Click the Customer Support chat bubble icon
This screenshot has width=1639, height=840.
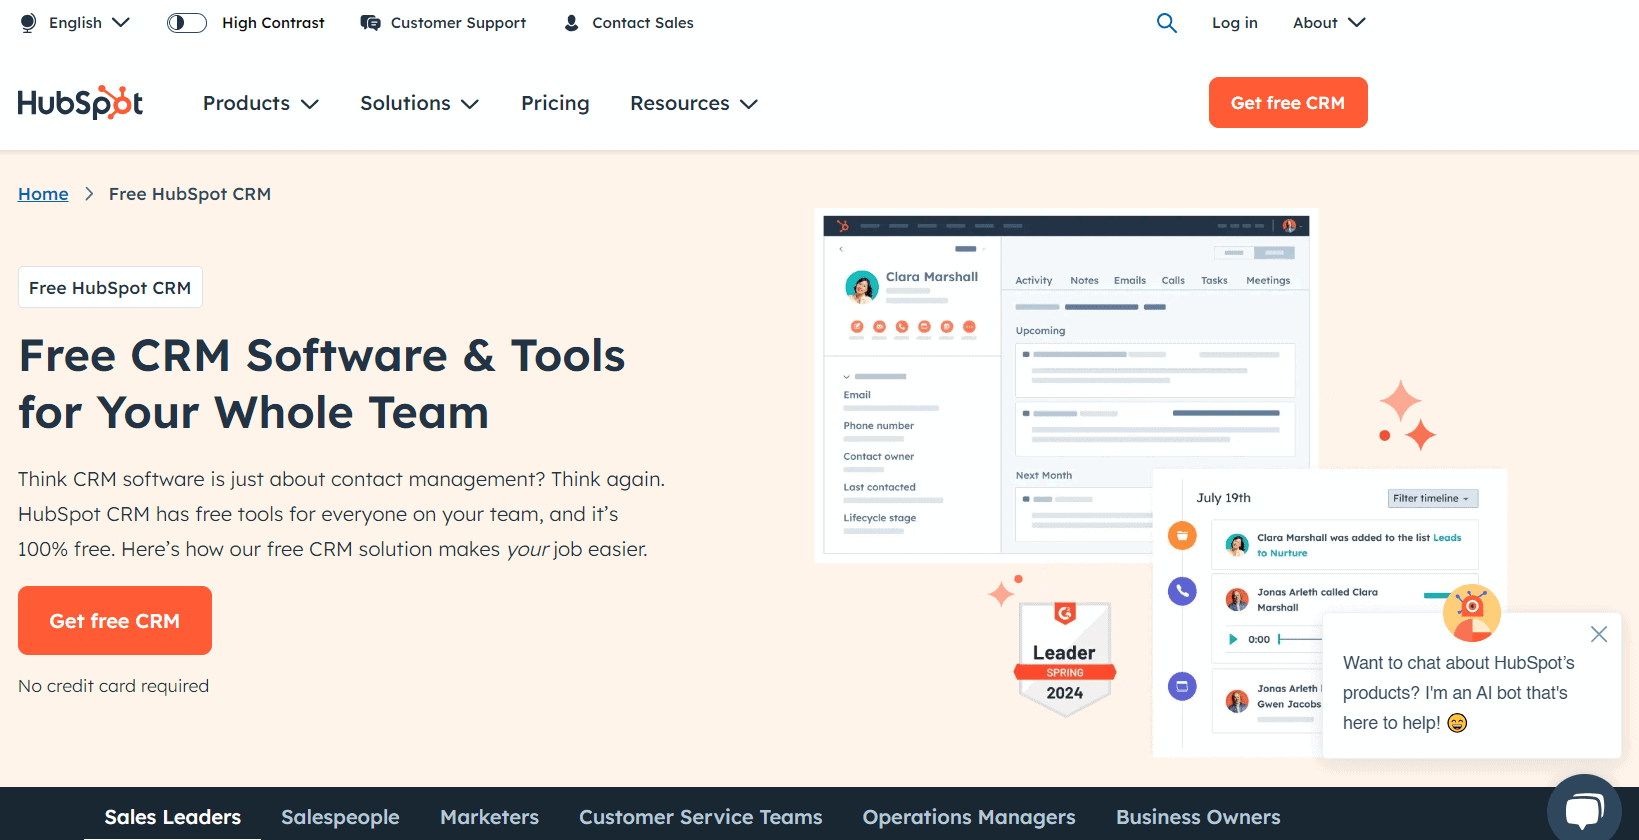370,23
